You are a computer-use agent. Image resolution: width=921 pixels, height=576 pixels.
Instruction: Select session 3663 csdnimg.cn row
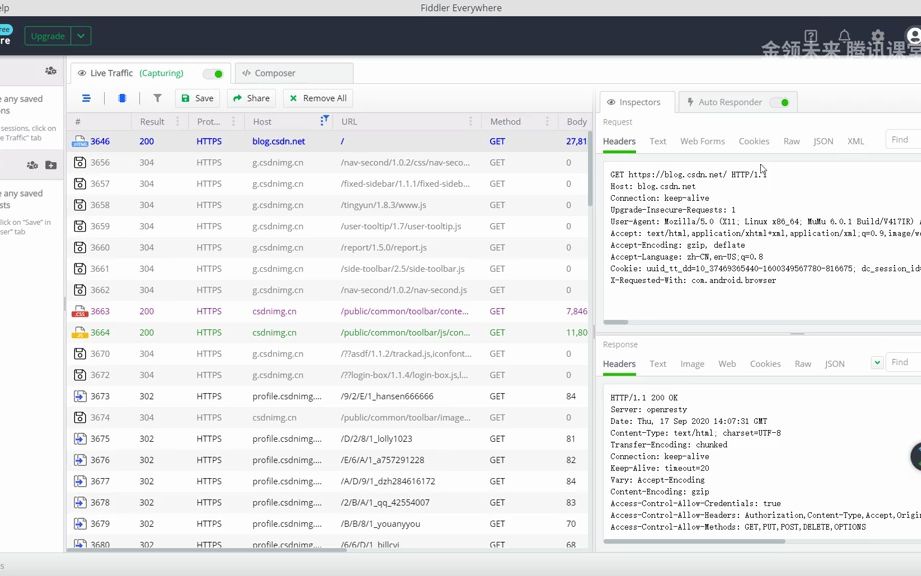tap(329, 311)
